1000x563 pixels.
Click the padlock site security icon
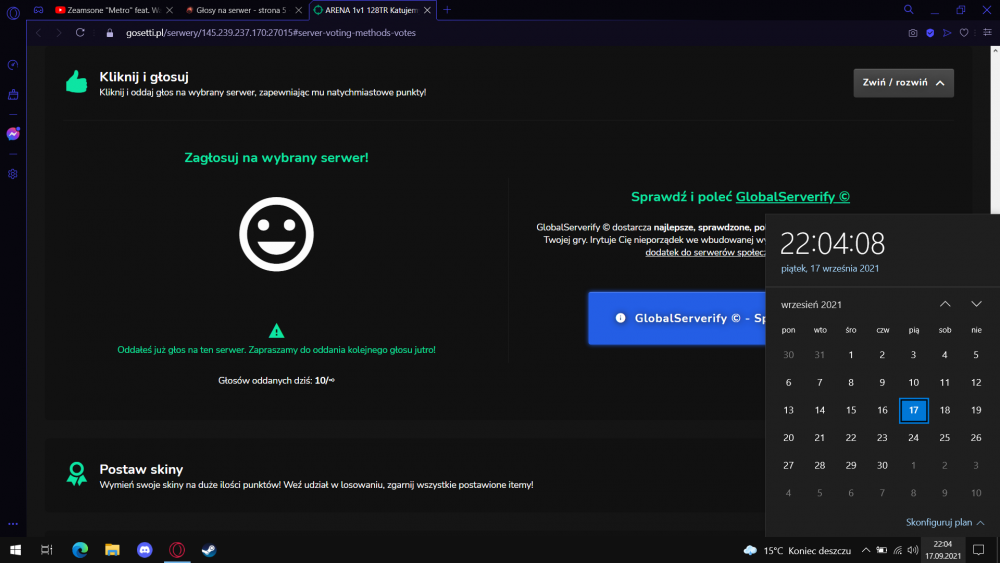[110, 33]
